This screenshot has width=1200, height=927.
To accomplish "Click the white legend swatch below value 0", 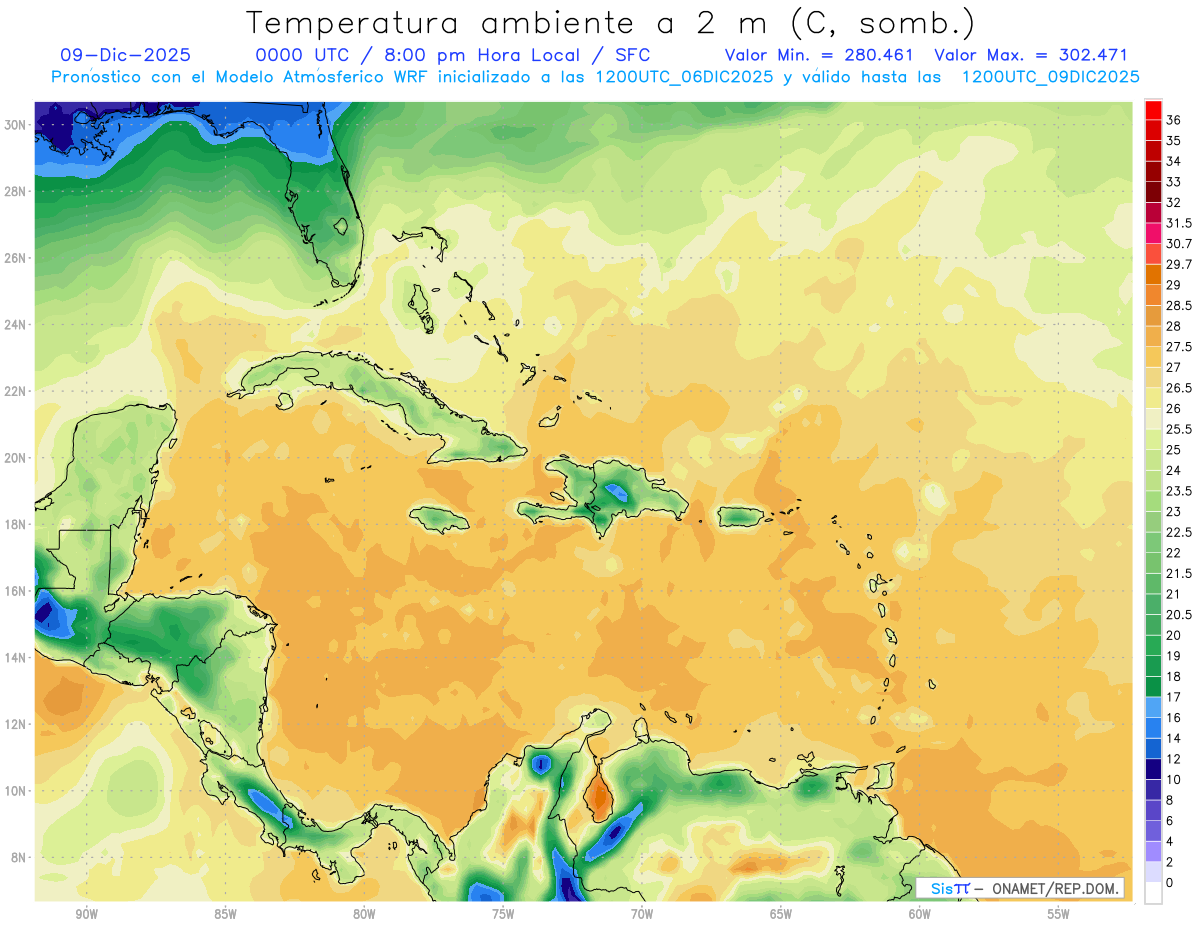I will click(x=1153, y=893).
